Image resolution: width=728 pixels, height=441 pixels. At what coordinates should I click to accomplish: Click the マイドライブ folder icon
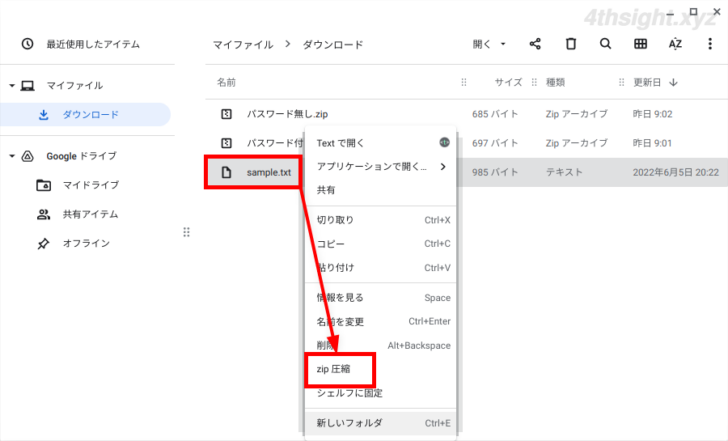44,185
